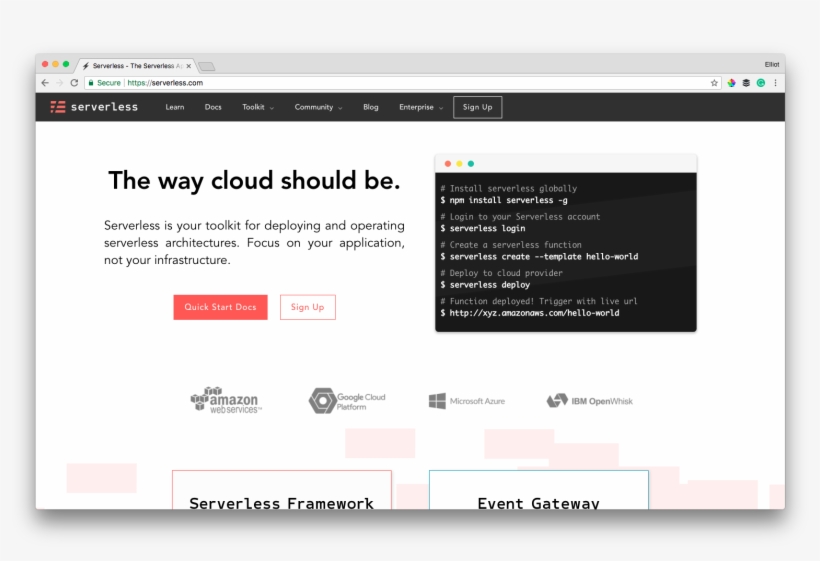Click the Microsoft Azure logo
Viewport: 820px width, 561px height.
coord(466,401)
